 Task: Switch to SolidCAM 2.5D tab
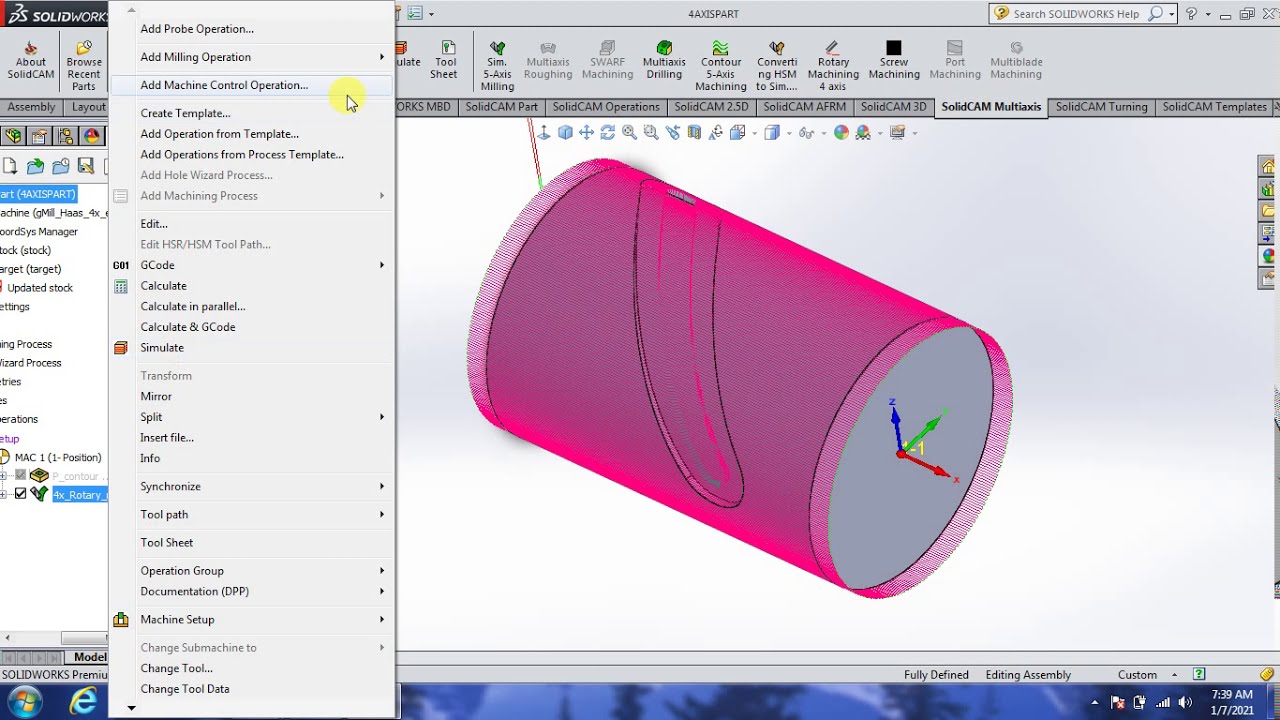coord(711,107)
